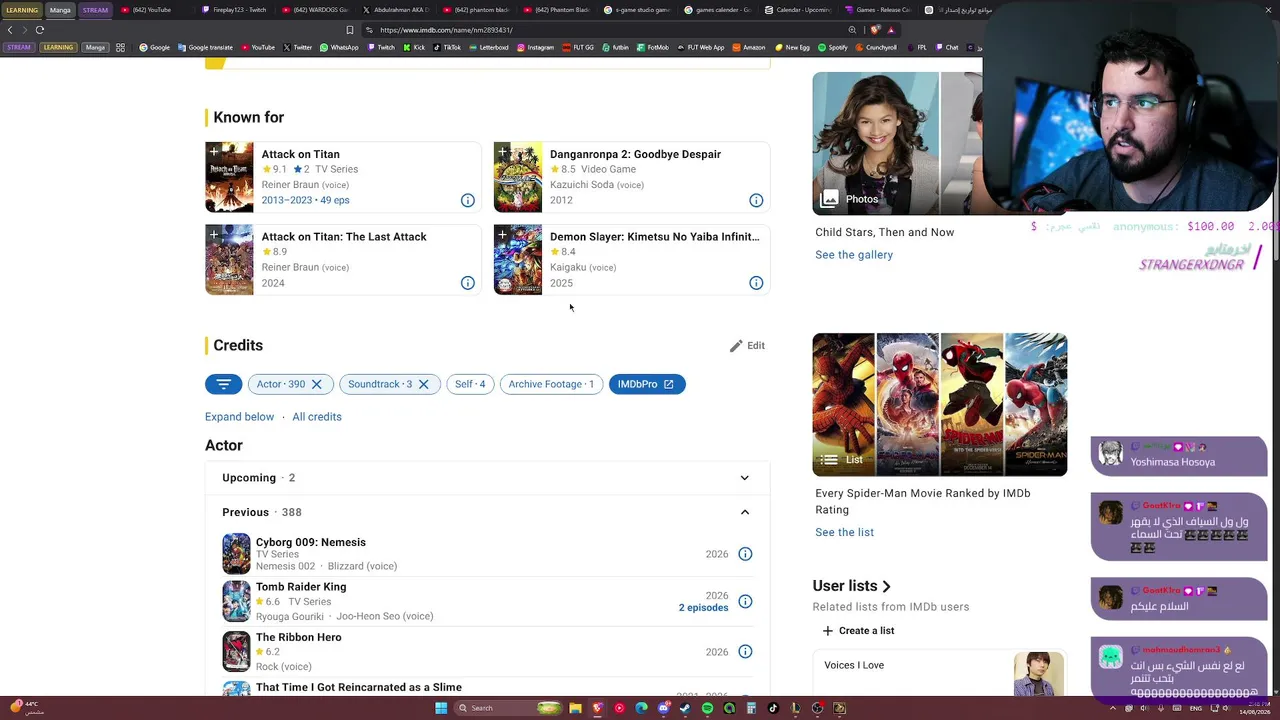Viewport: 1280px width, 720px height.
Task: Show hidden system tray icons
Action: point(1112,708)
